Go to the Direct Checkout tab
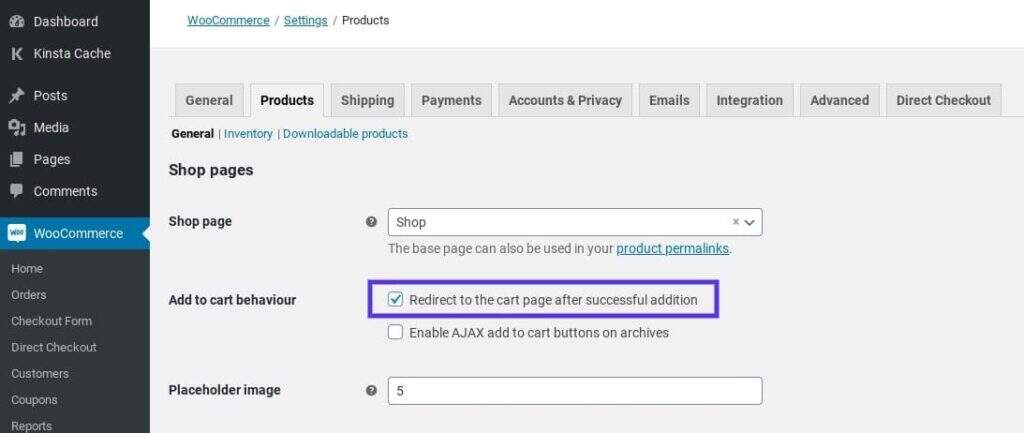This screenshot has width=1024, height=433. (x=943, y=100)
